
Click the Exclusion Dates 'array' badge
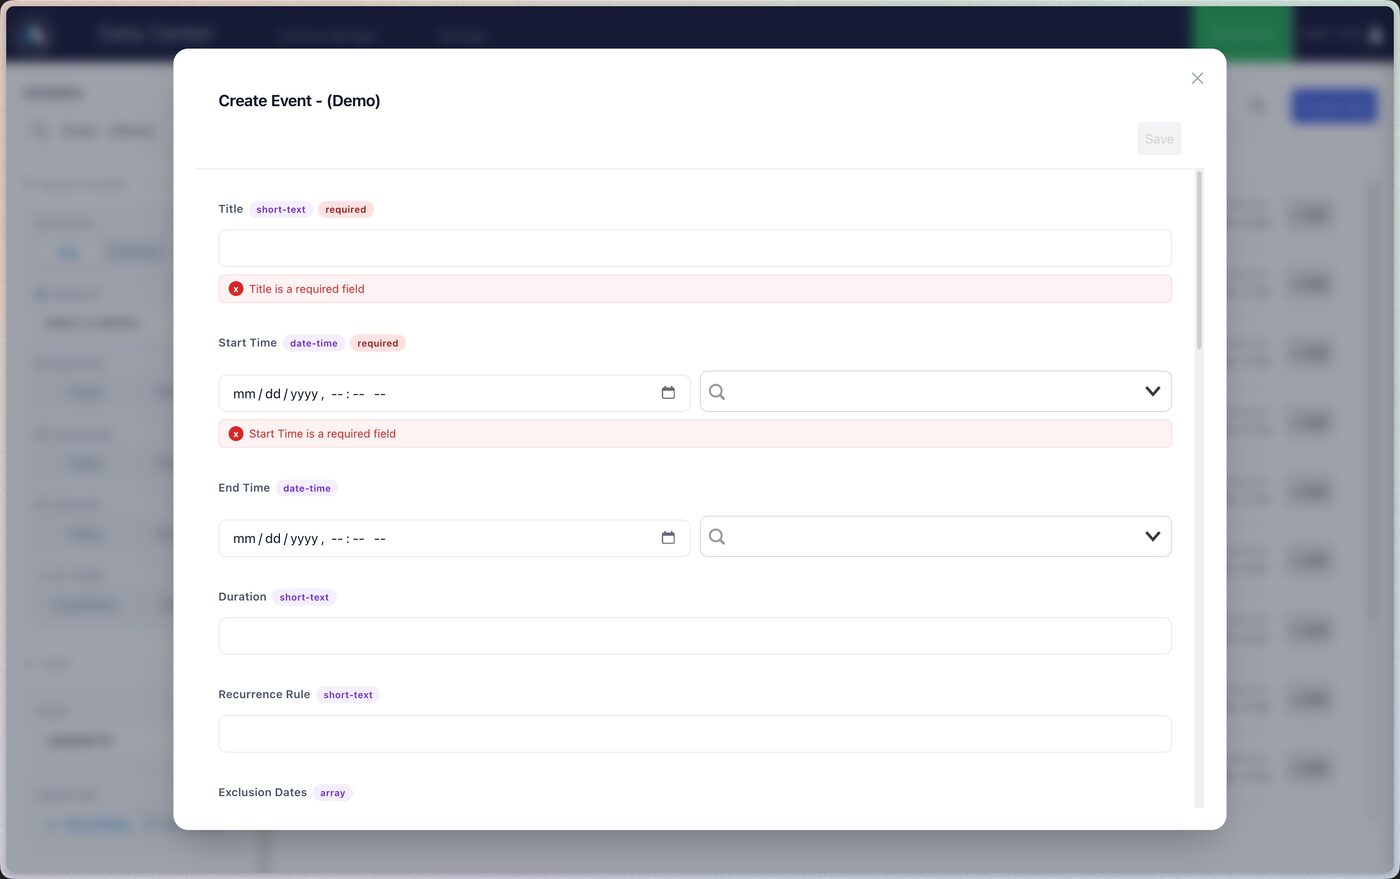tap(333, 793)
